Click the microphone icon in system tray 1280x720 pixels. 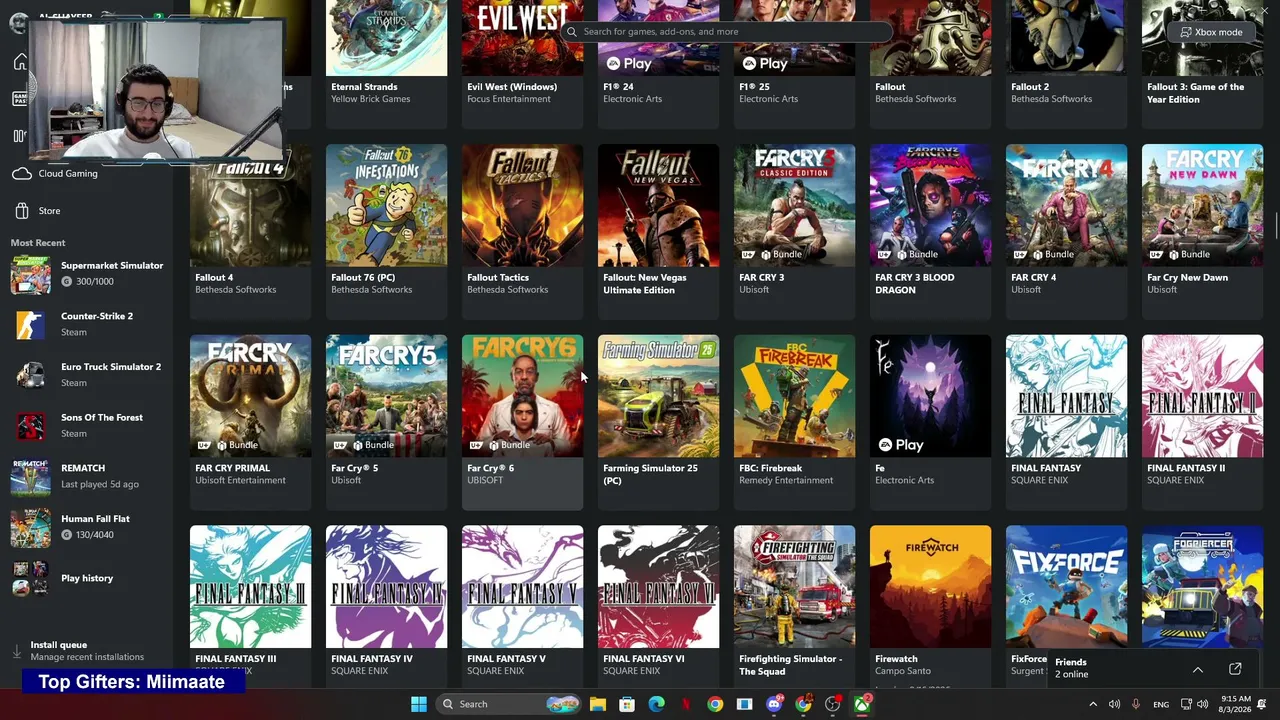point(1136,704)
